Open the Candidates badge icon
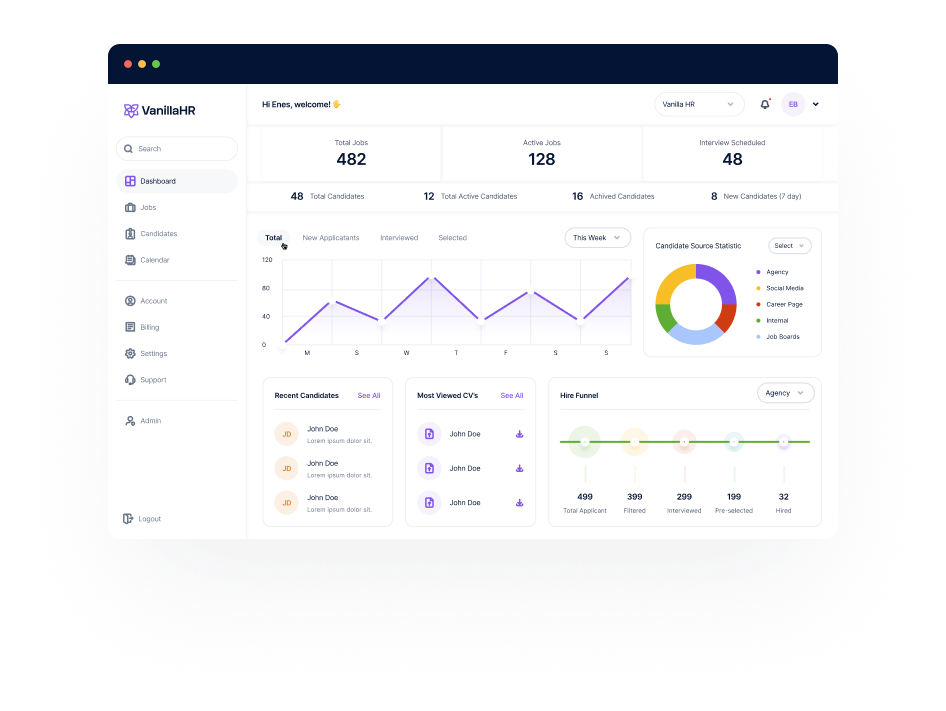The height and width of the screenshot is (711, 946). pyautogui.click(x=130, y=234)
